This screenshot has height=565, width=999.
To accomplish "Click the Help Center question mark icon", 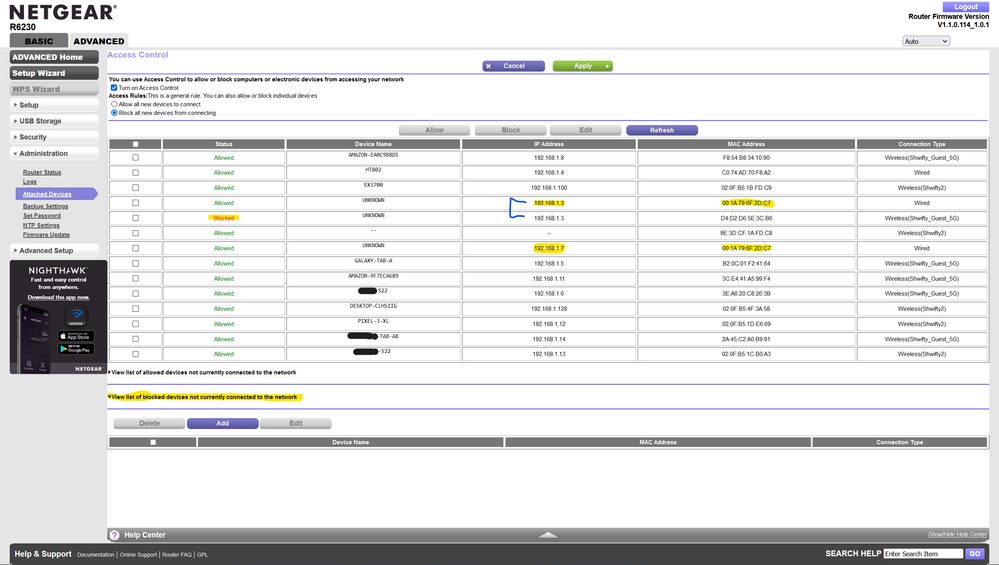I will click(x=114, y=536).
